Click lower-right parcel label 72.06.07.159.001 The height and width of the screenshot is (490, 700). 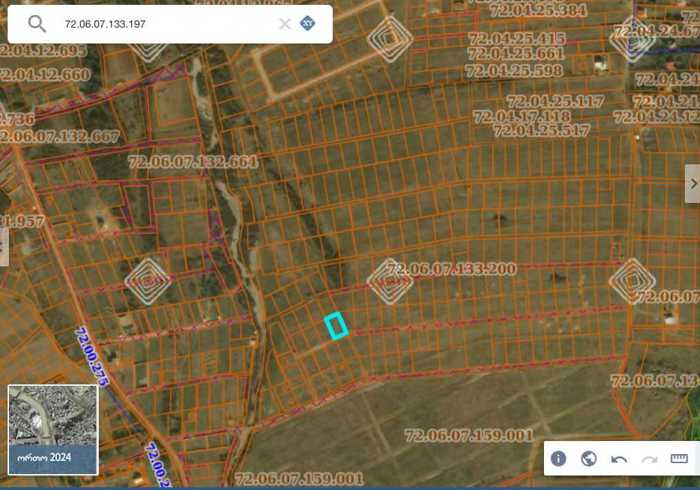tap(469, 435)
